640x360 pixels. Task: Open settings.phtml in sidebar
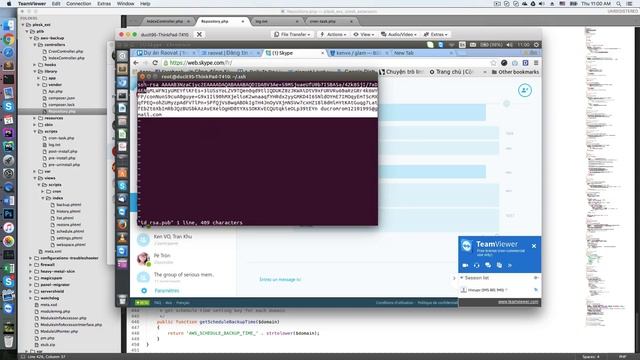pyautogui.click(x=69, y=238)
